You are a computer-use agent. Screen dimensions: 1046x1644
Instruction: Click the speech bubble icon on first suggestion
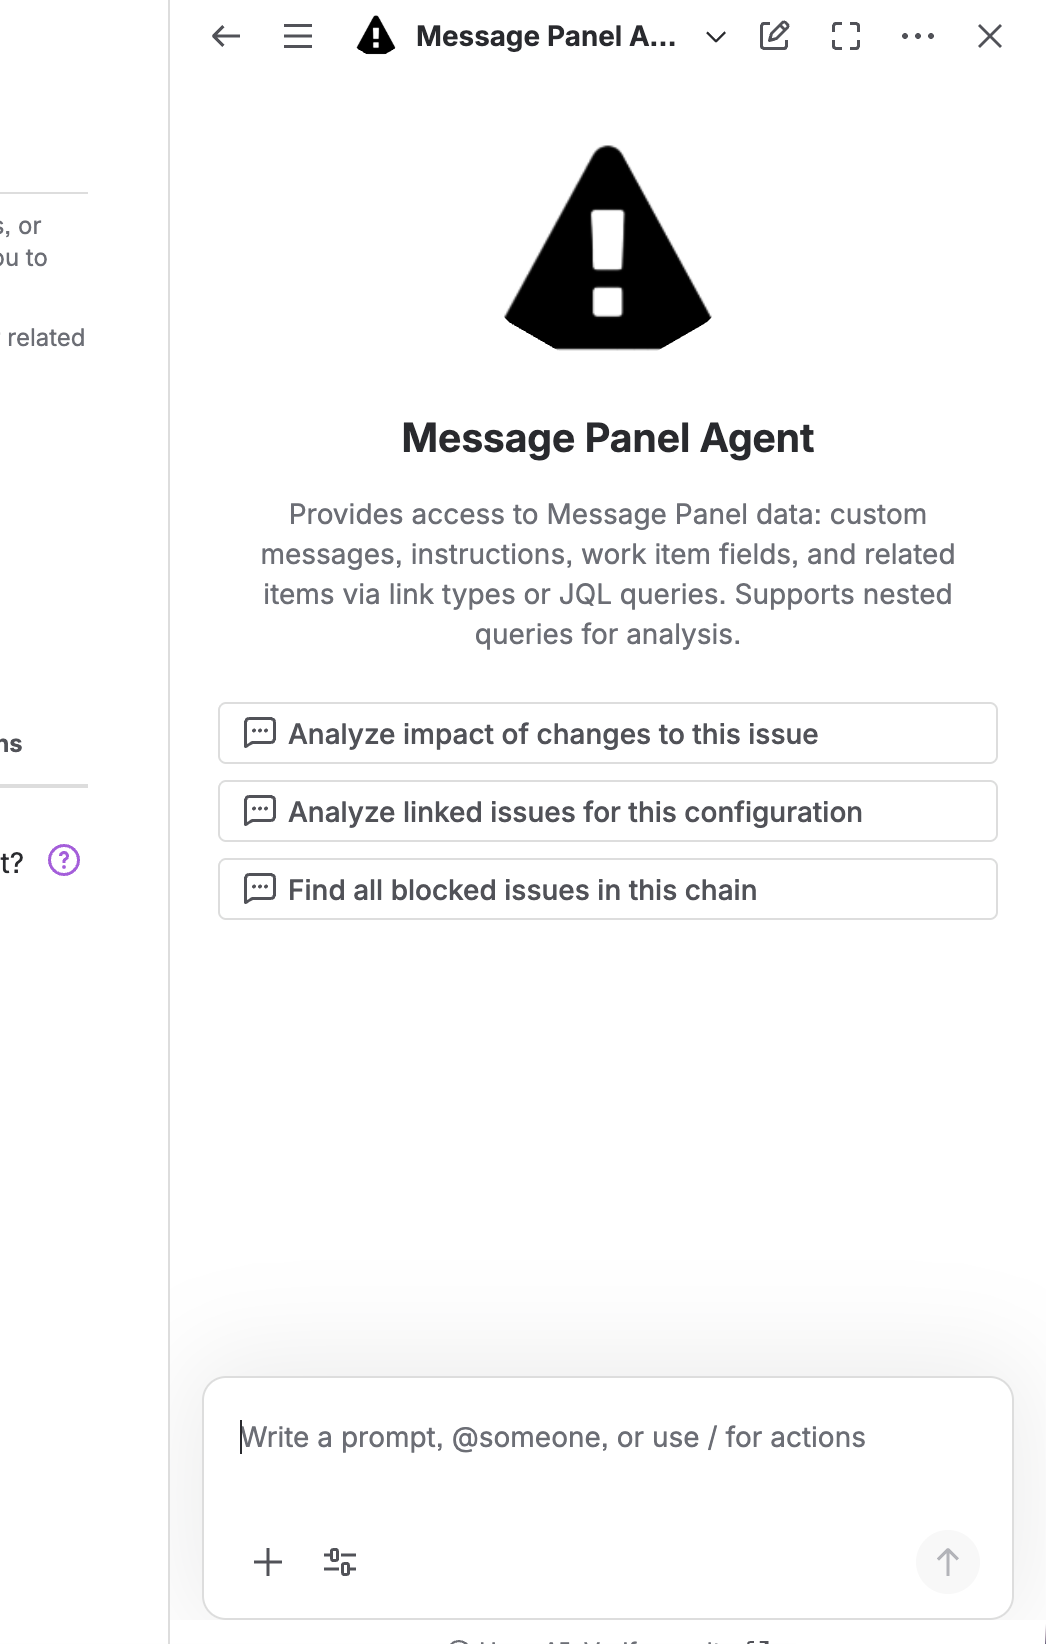pyautogui.click(x=260, y=733)
